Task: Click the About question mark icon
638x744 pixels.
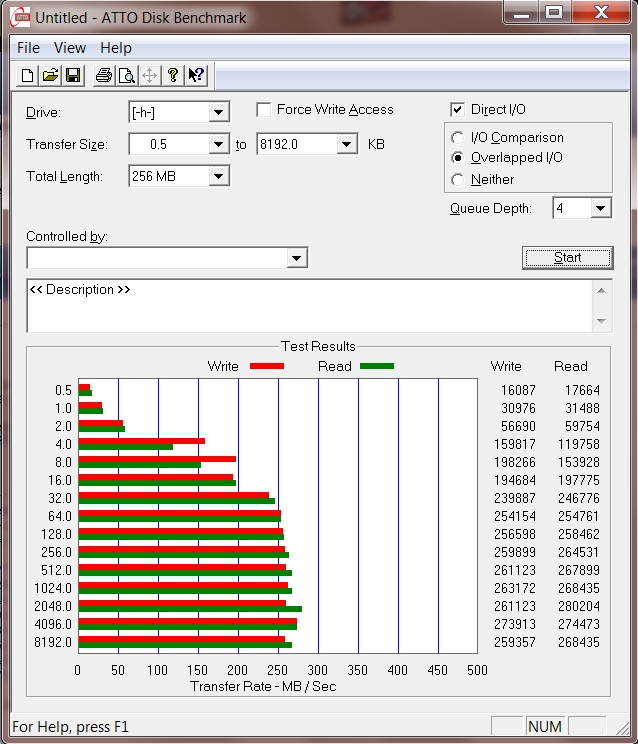Action: (x=173, y=75)
